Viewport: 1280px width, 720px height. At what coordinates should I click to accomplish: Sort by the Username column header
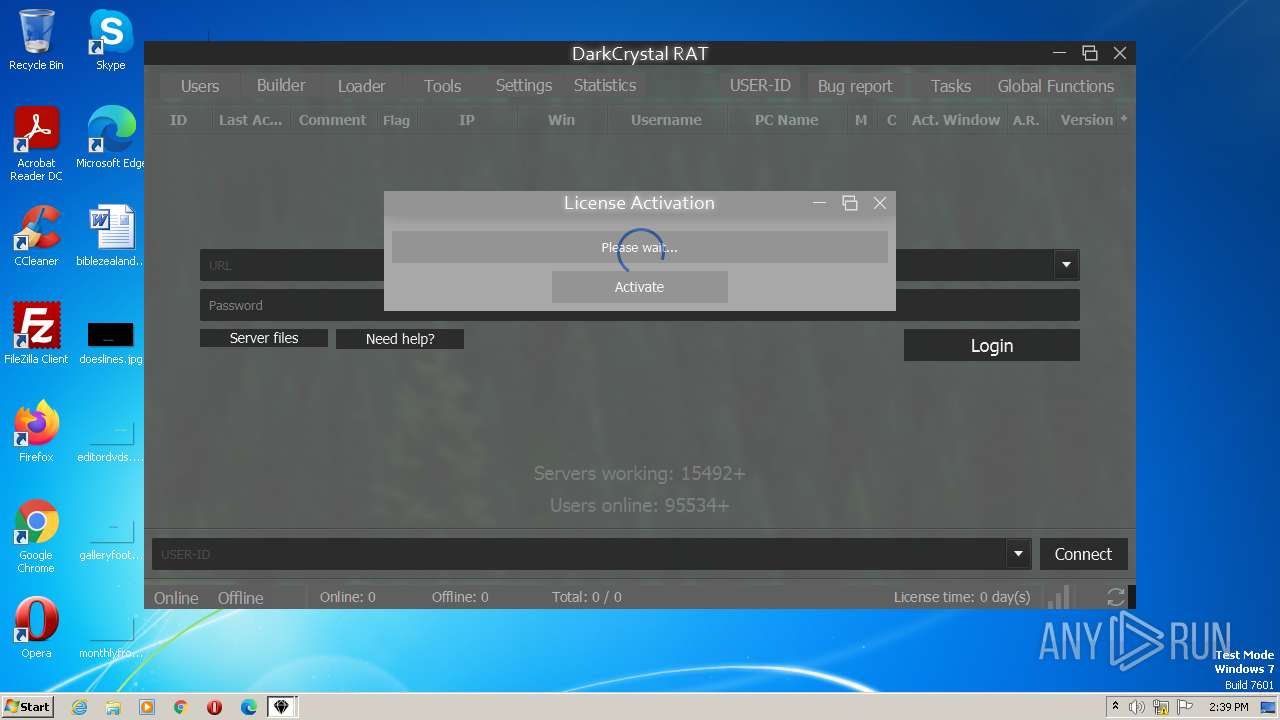[x=666, y=120]
